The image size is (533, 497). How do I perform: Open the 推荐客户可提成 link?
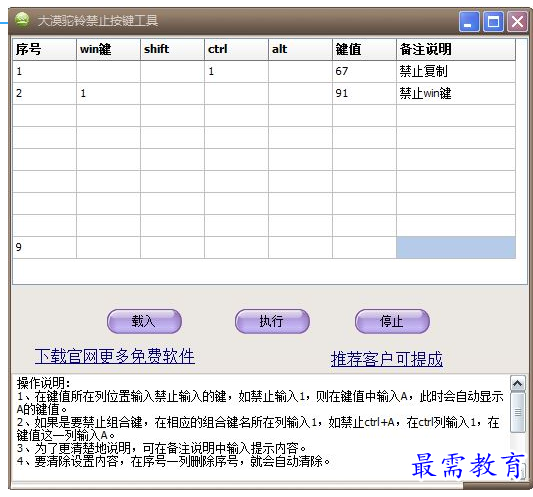coord(387,359)
